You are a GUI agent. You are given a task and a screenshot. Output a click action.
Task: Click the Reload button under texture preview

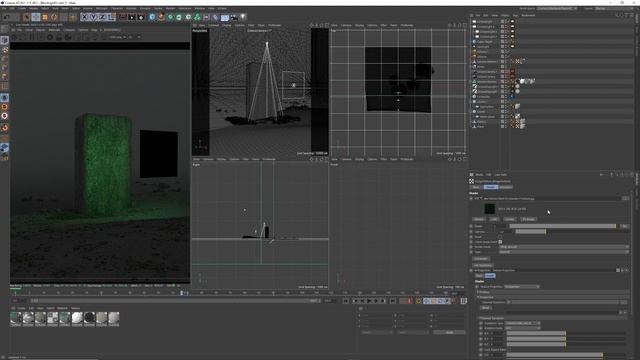click(479, 219)
